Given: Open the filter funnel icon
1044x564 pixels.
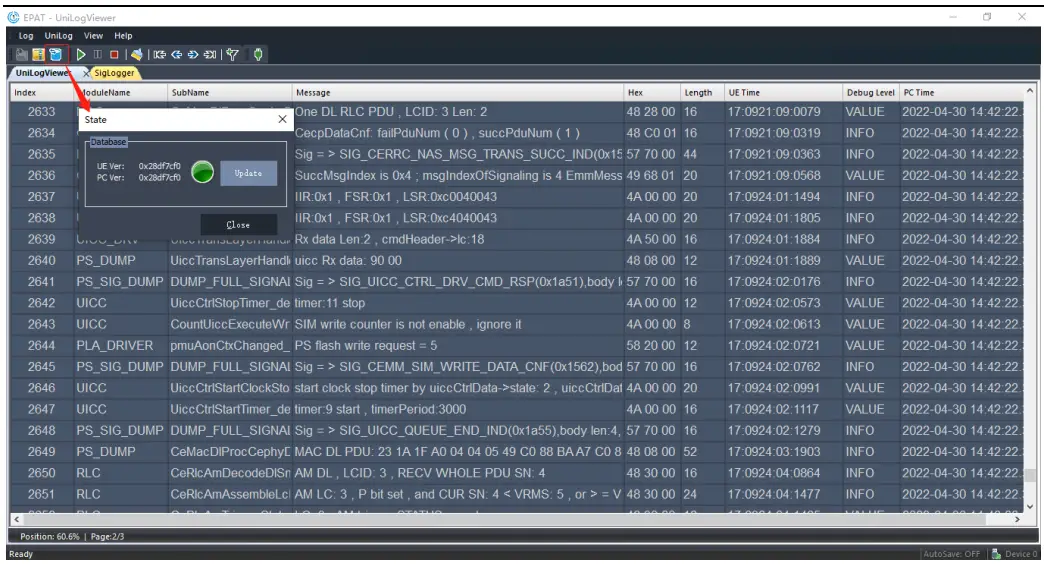Looking at the screenshot, I should (x=232, y=55).
